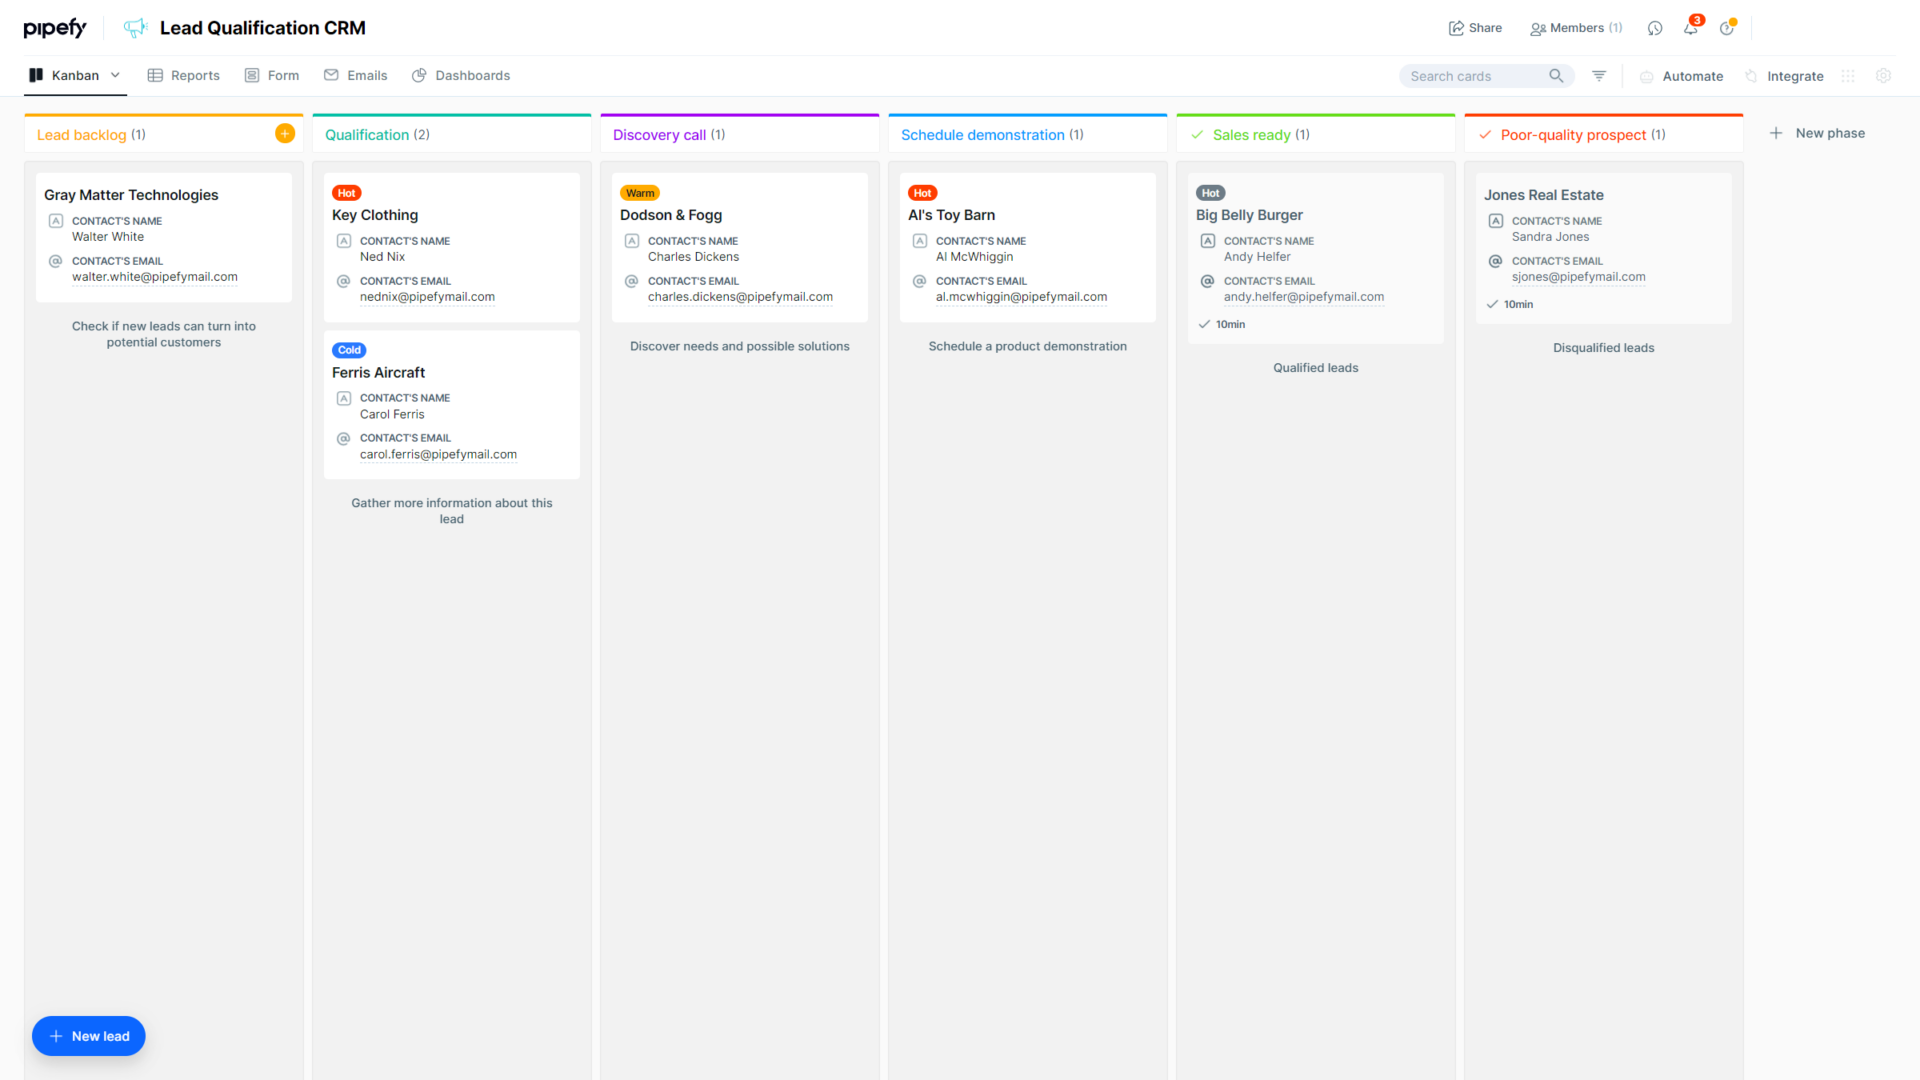The width and height of the screenshot is (1920, 1080).
Task: Click the help icon near notifications
Action: 1727,28
